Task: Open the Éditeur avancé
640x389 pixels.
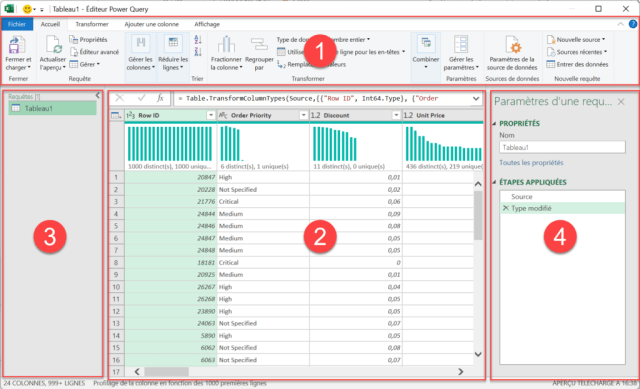Action: pos(94,52)
